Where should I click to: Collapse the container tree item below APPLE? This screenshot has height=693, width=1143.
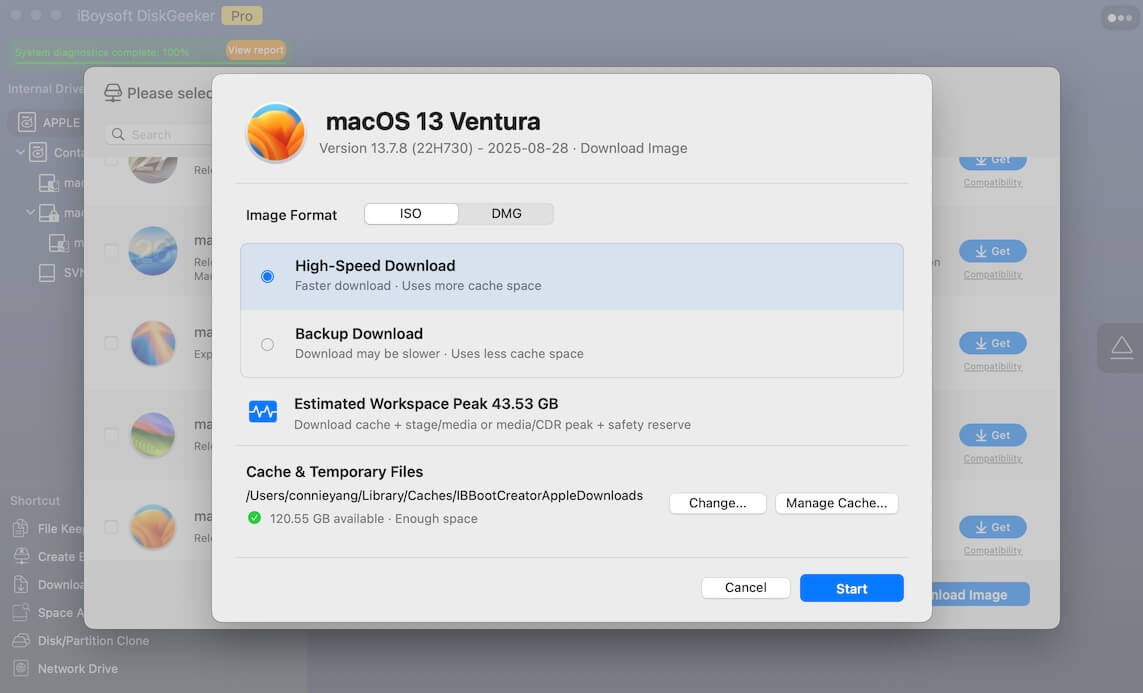point(20,152)
